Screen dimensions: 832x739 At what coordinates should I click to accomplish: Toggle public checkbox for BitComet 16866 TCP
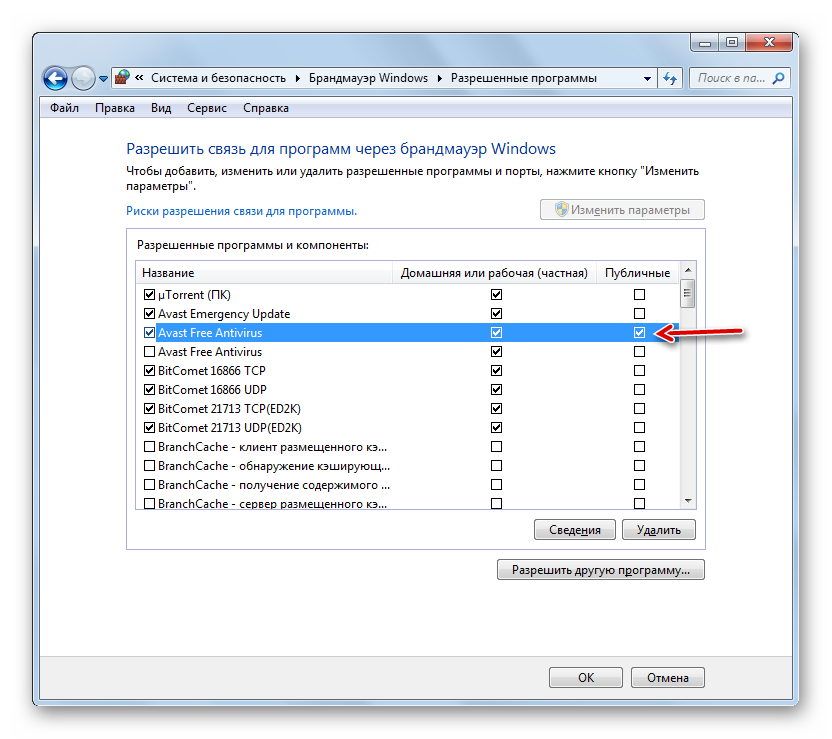click(x=639, y=371)
